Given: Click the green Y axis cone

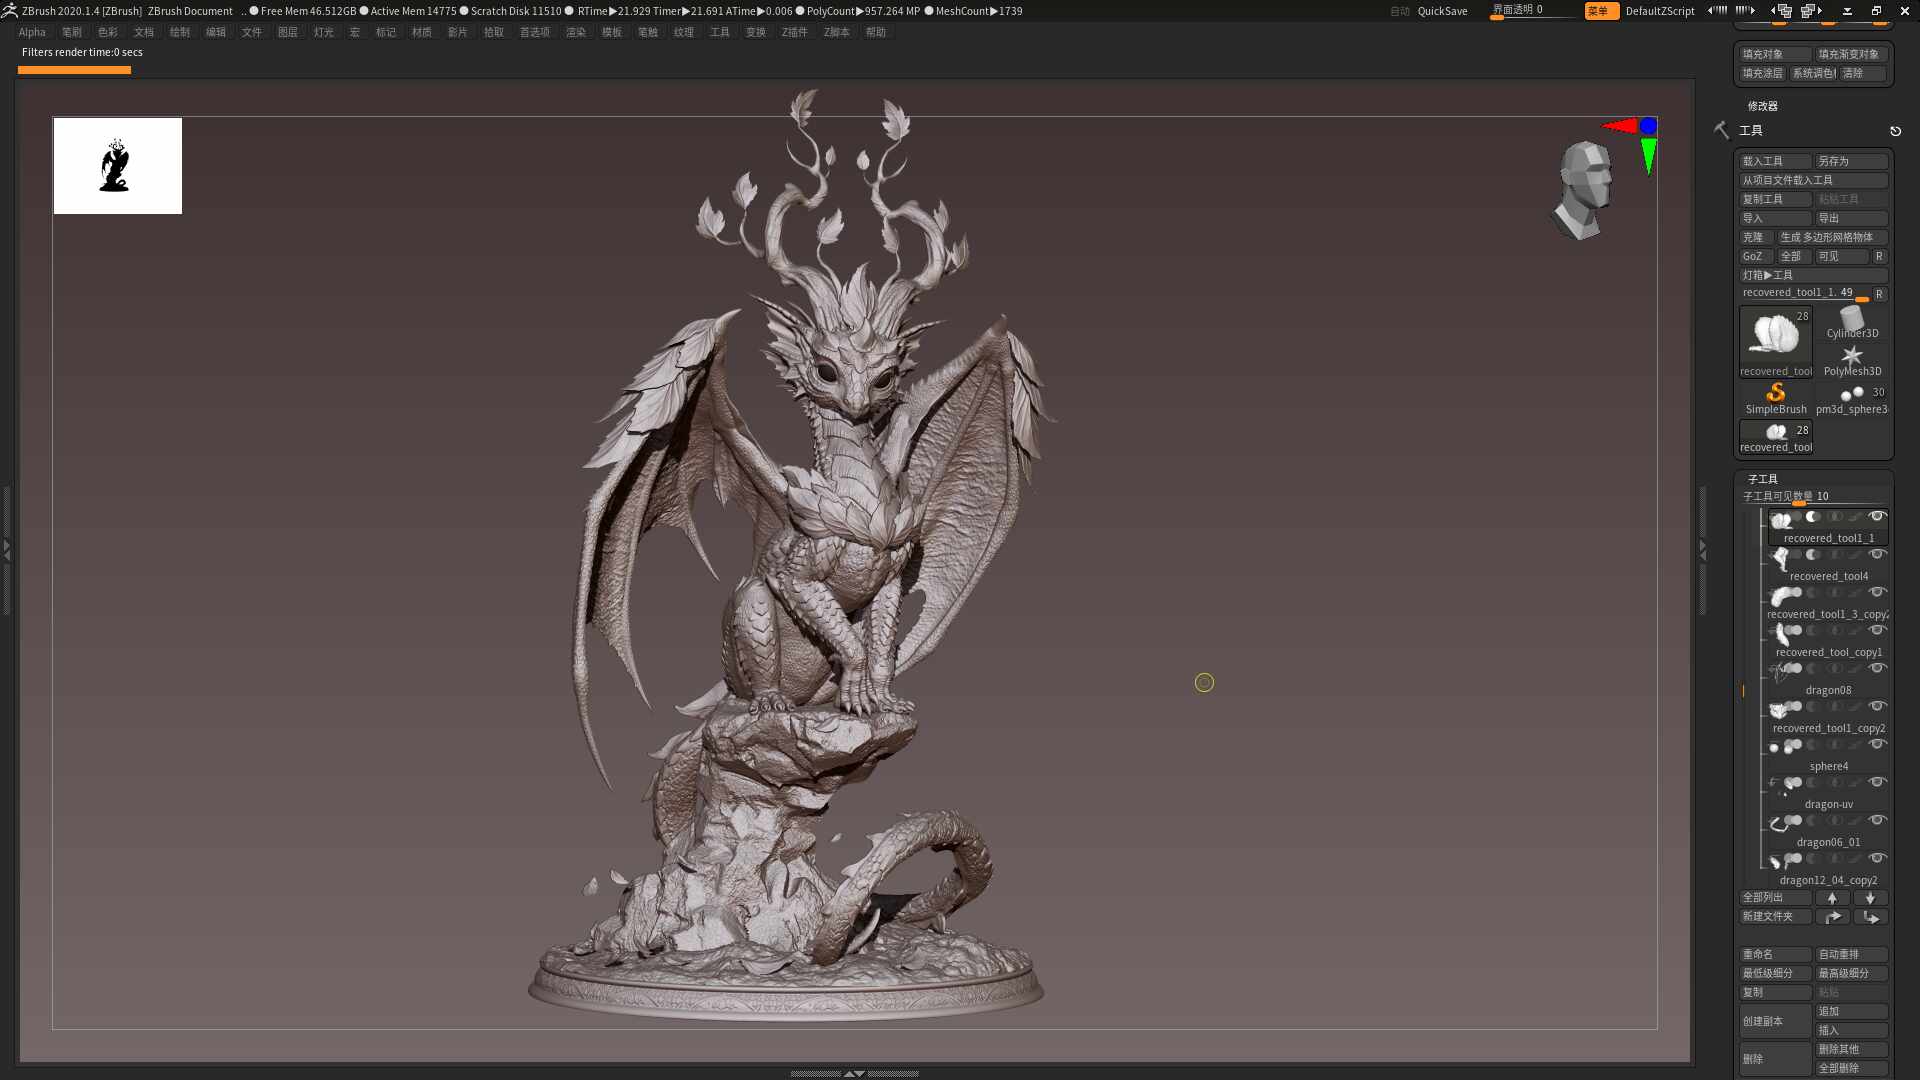Looking at the screenshot, I should (x=1648, y=156).
